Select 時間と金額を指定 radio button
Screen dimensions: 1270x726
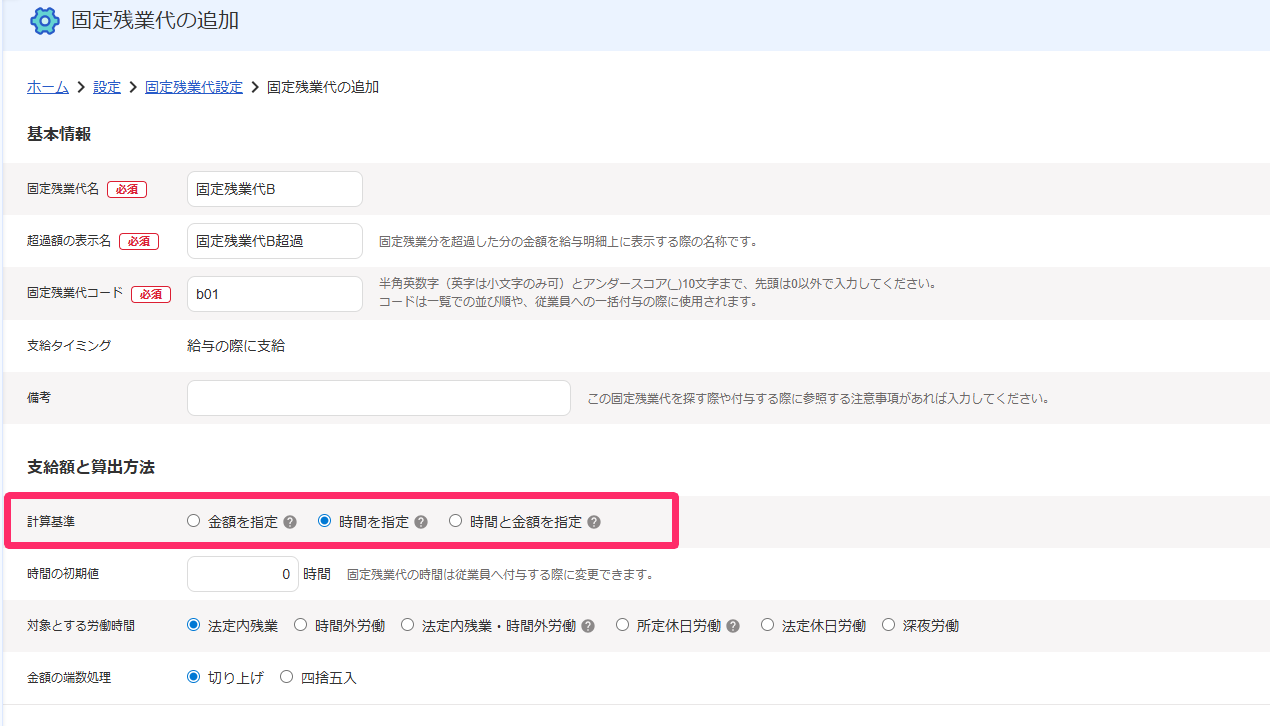pos(455,521)
